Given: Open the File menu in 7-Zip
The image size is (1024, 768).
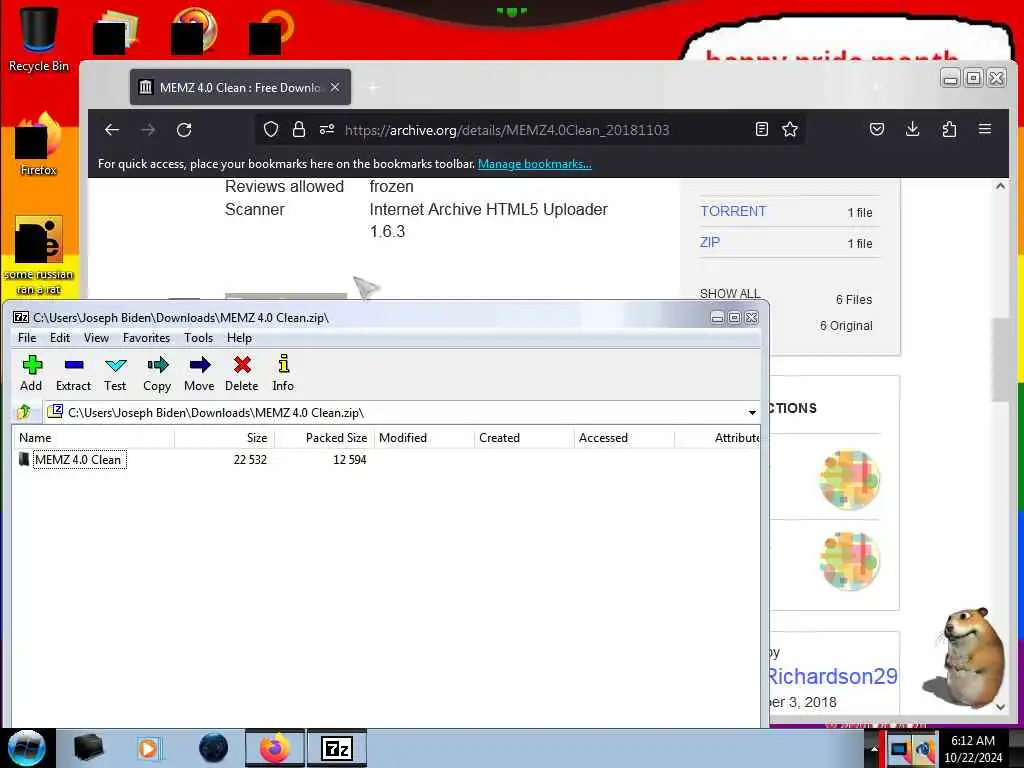Looking at the screenshot, I should point(27,338).
